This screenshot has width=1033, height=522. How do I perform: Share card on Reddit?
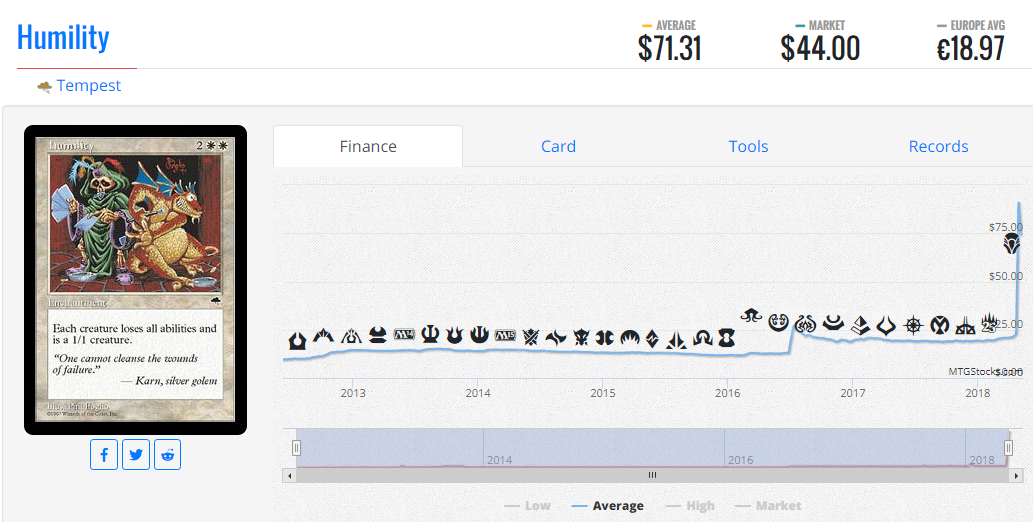coord(167,455)
